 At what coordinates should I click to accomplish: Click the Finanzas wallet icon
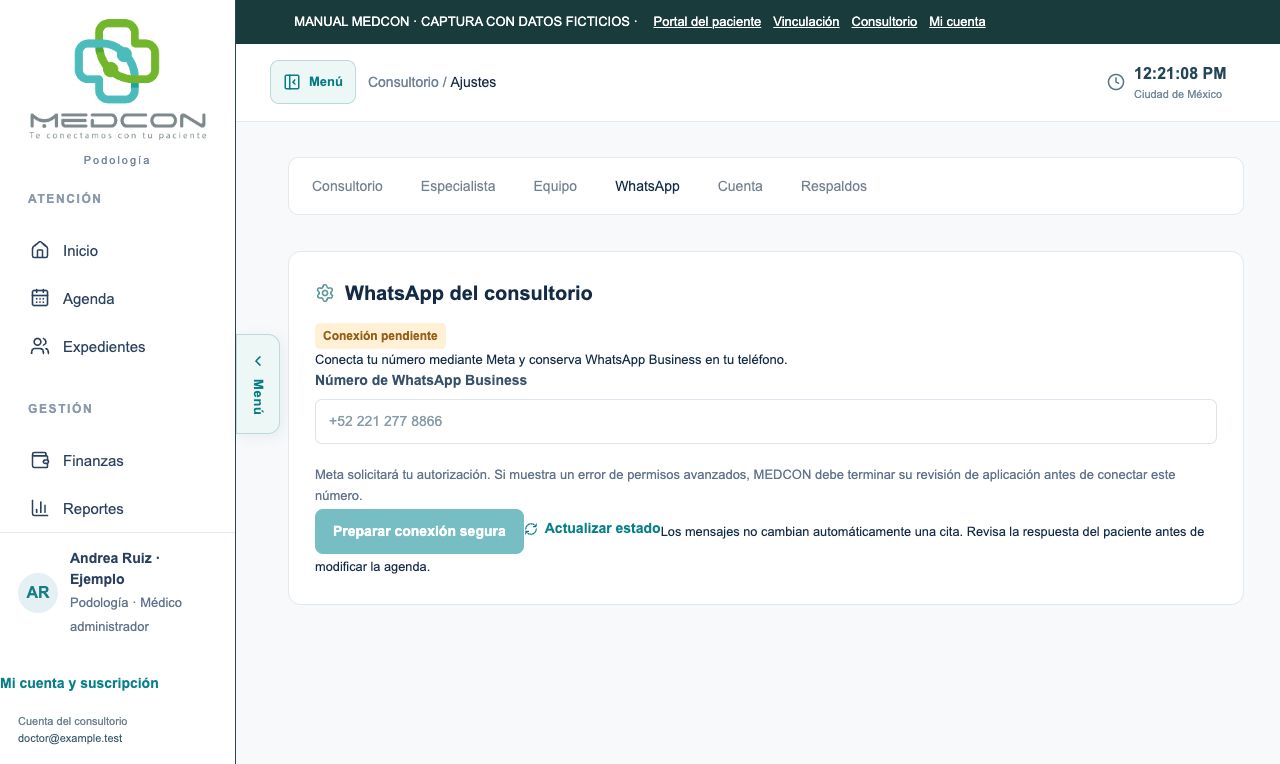point(40,460)
